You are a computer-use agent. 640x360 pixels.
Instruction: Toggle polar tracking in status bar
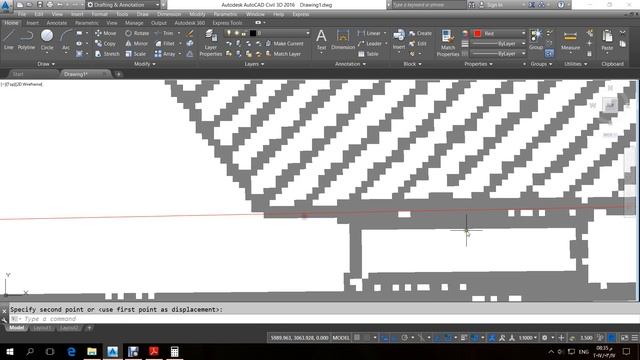404,338
